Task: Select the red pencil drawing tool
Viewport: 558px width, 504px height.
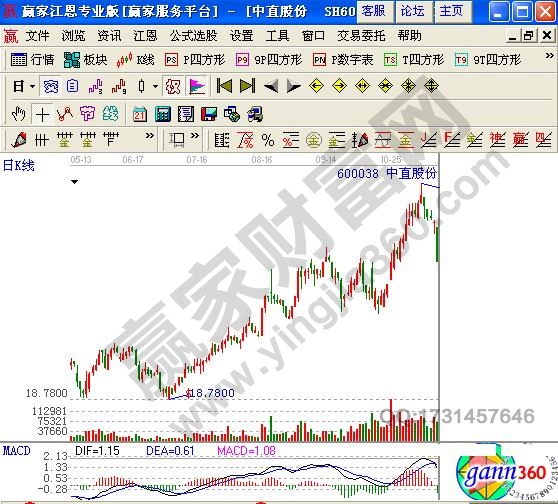Action: 19,140
